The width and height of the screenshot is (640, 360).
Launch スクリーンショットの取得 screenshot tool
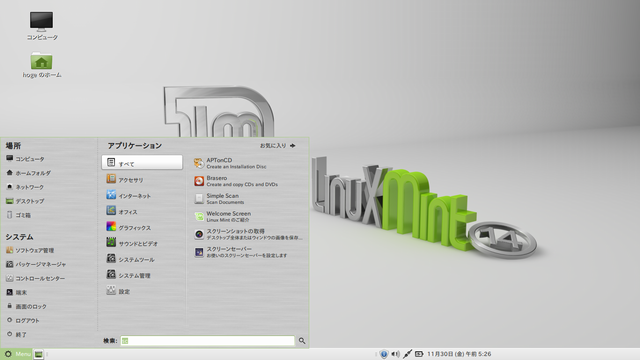click(x=248, y=234)
